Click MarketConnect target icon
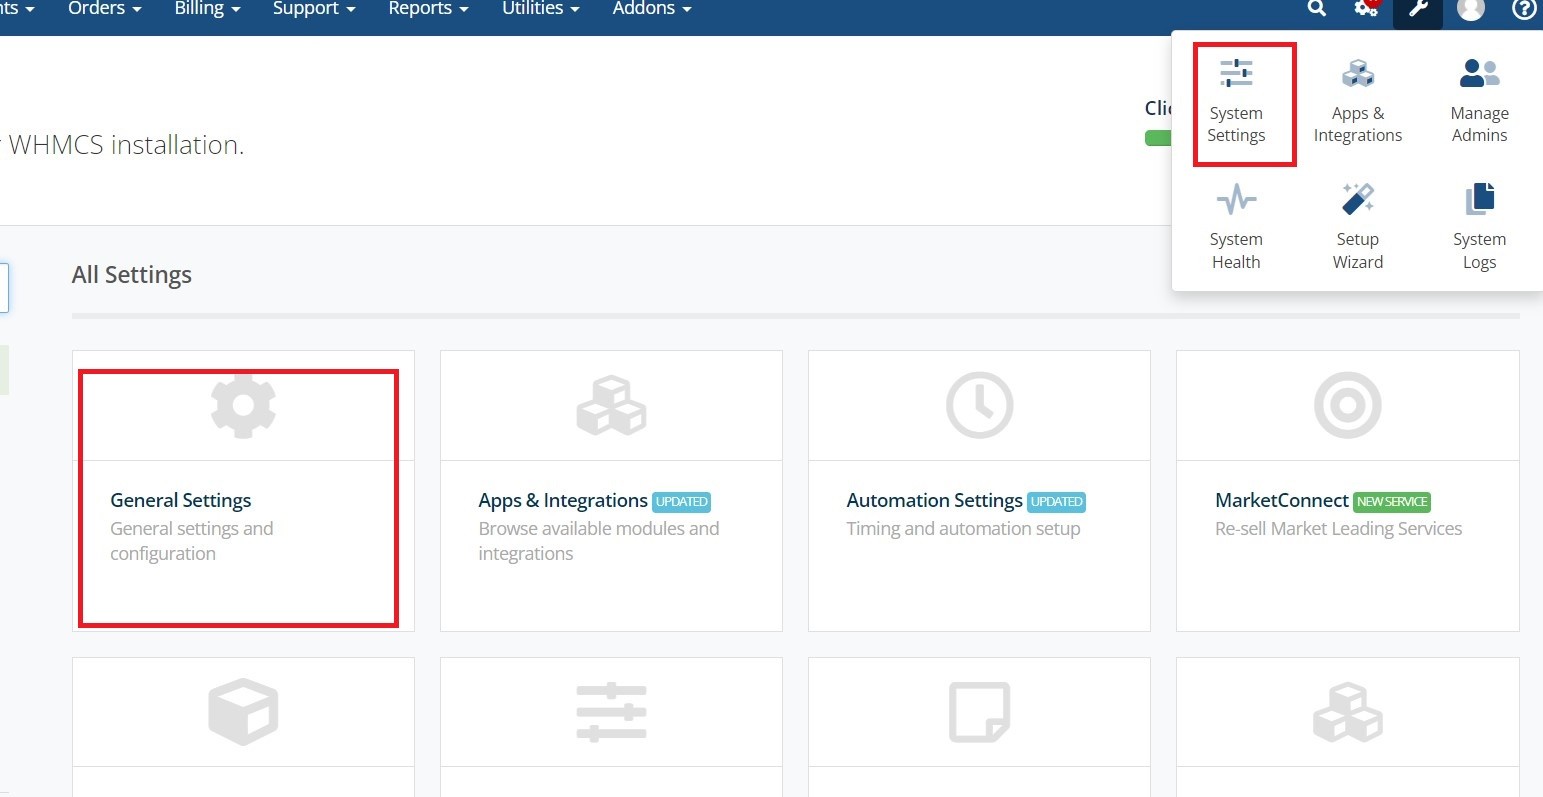 tap(1347, 405)
